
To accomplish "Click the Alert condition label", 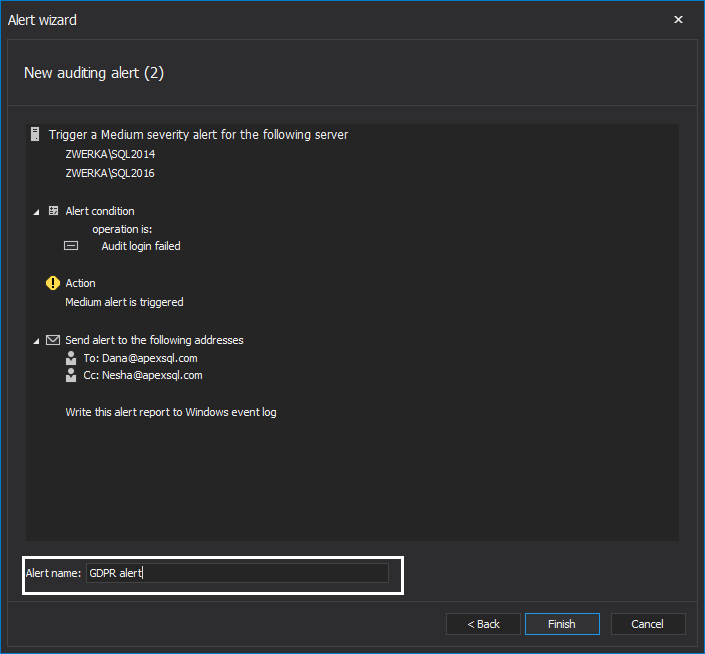I will 100,211.
